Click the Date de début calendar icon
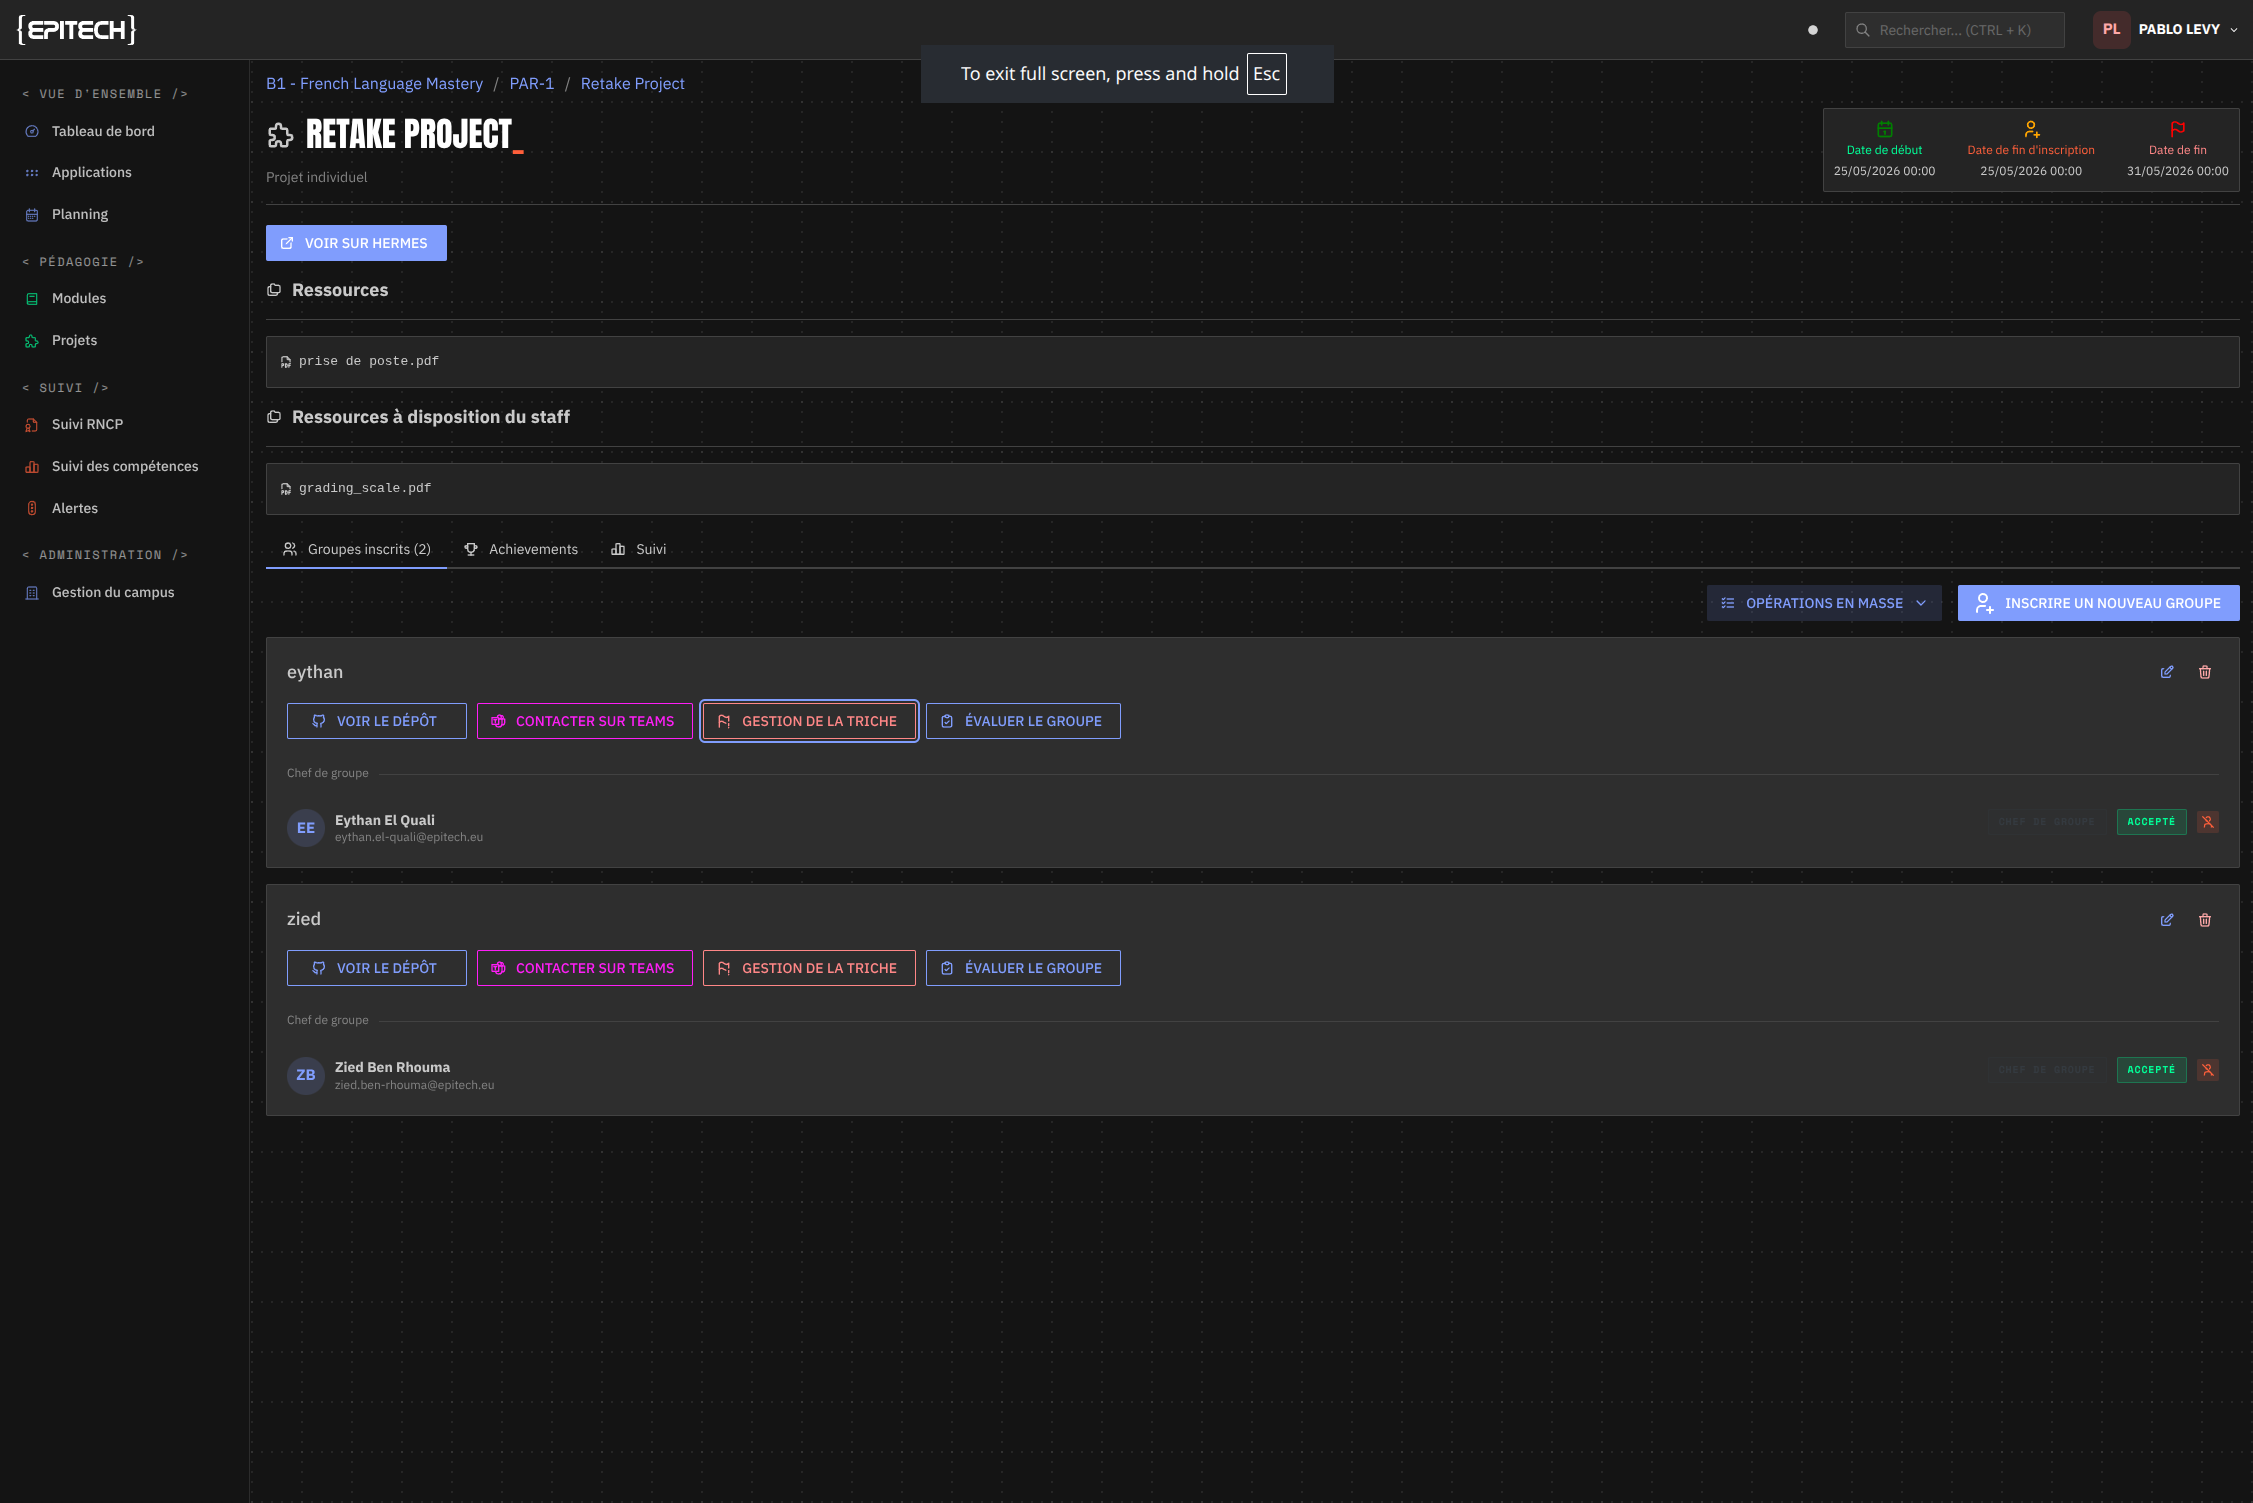The image size is (2253, 1503). point(1885,129)
